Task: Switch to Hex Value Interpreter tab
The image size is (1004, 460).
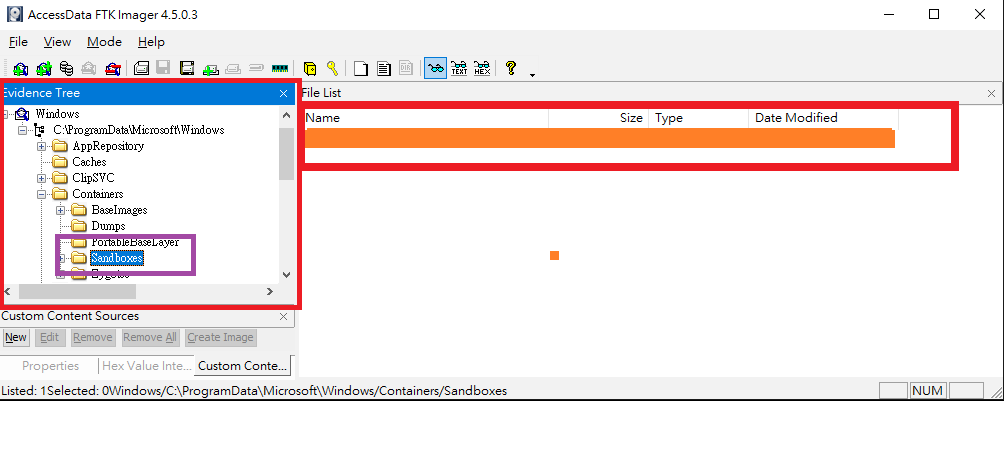Action: [147, 366]
